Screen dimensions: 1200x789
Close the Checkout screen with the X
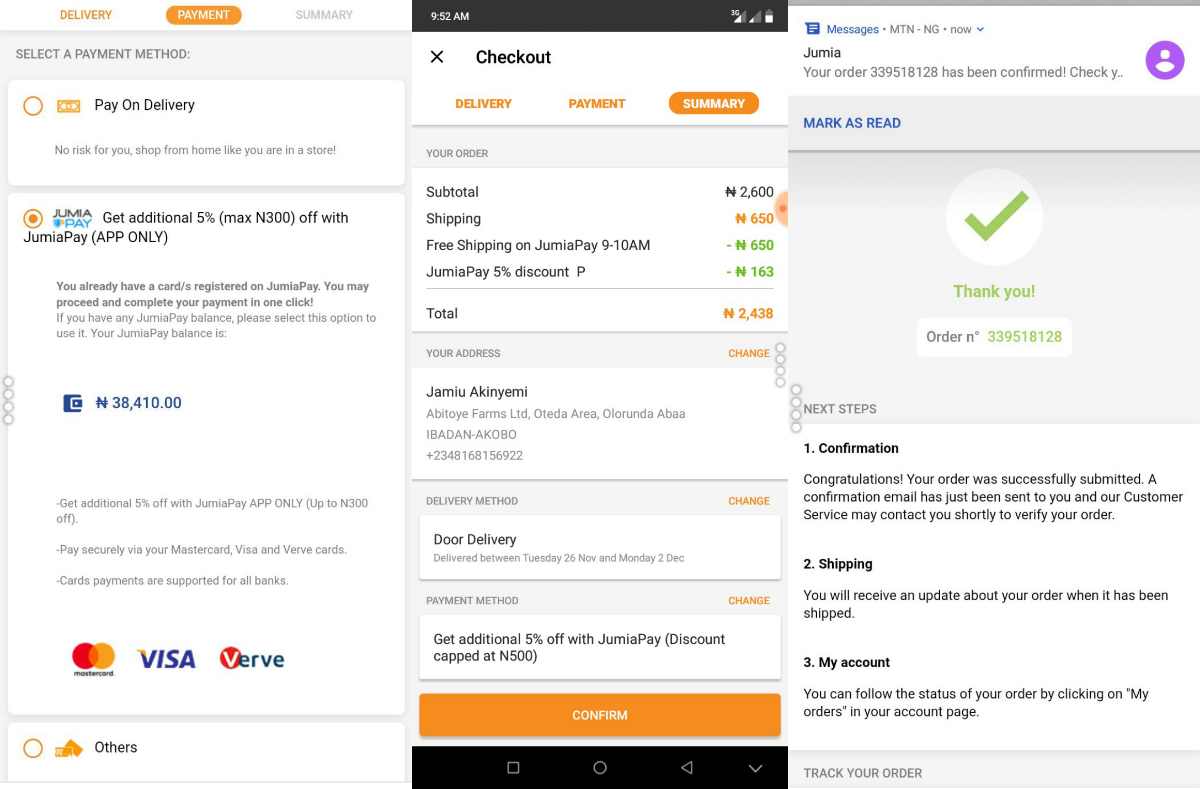[x=436, y=57]
